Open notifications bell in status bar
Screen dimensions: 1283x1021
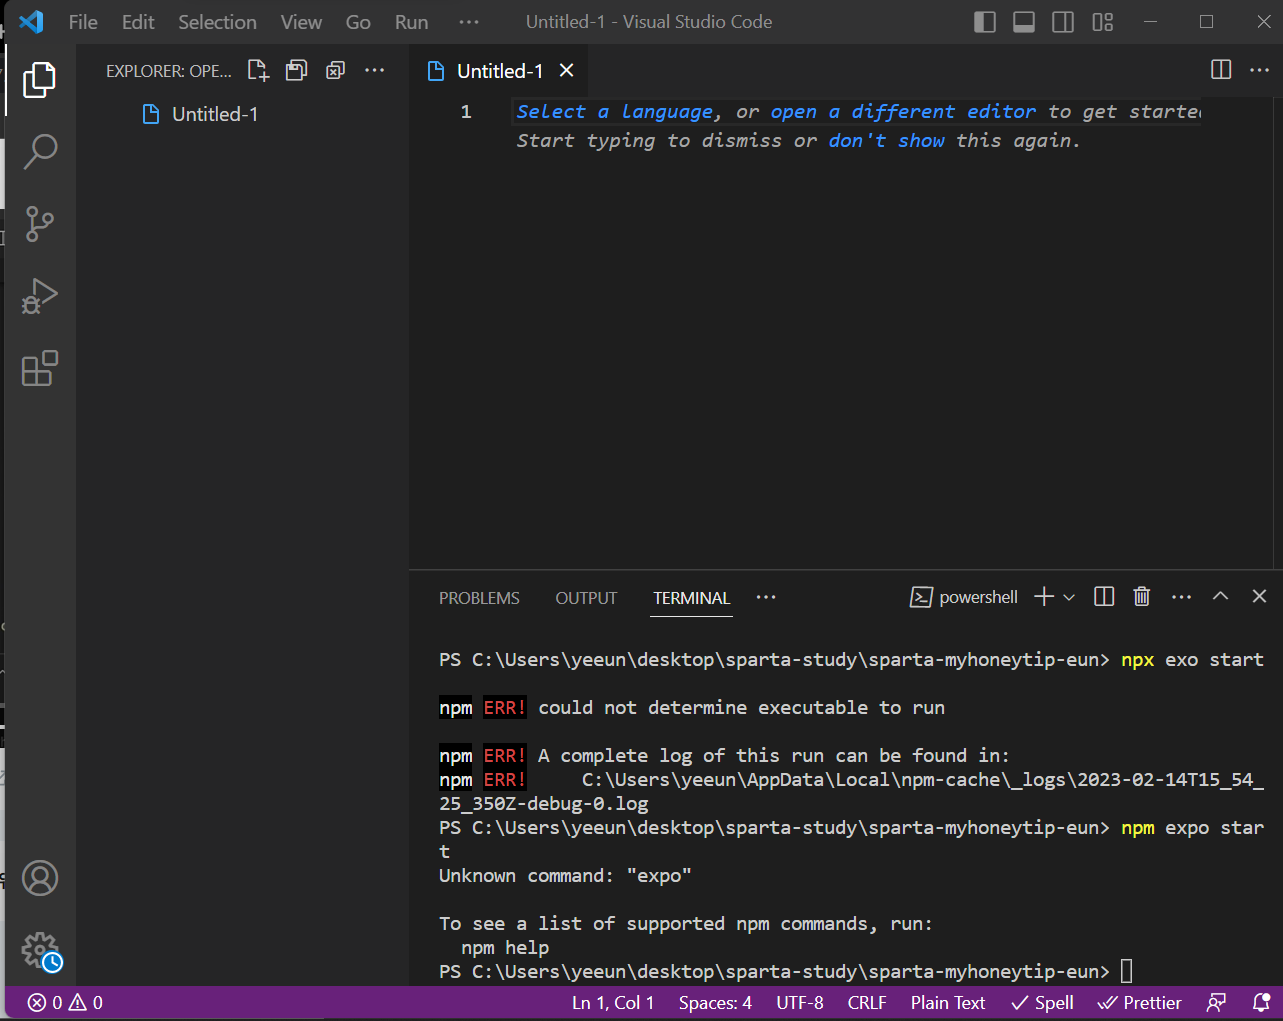[1261, 1003]
